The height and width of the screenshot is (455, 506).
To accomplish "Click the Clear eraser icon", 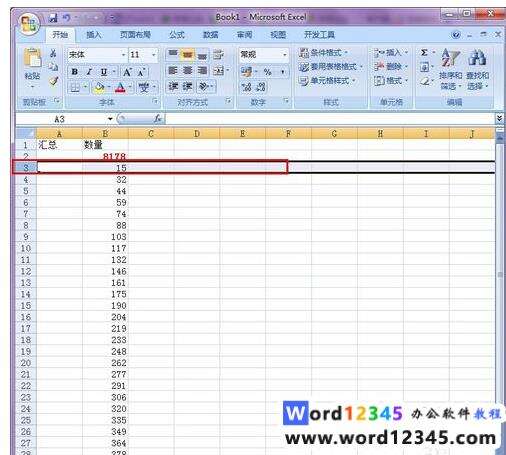I will 424,81.
